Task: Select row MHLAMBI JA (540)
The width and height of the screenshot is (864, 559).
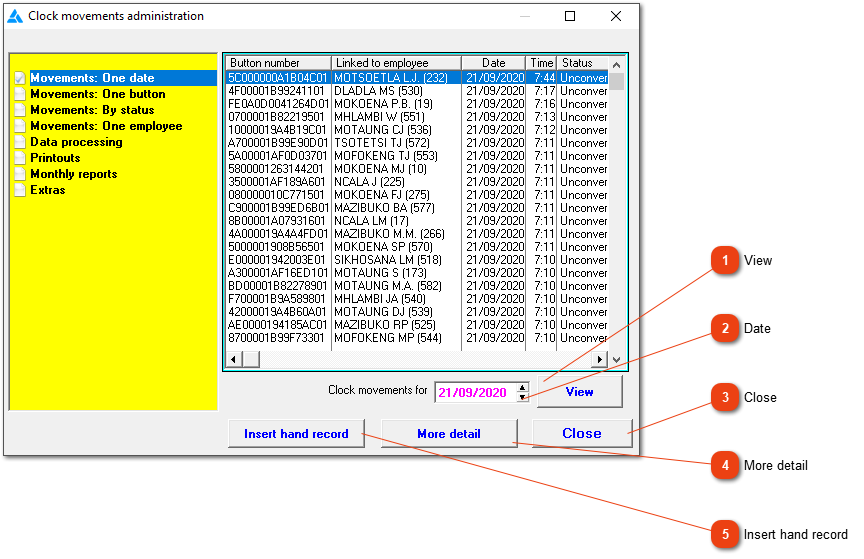Action: point(417,299)
